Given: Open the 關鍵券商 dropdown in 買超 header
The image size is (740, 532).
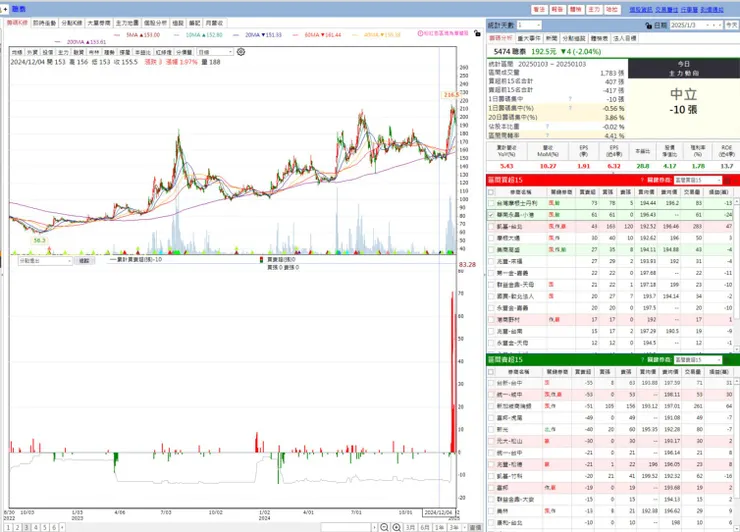Looking at the screenshot, I should 719,180.
